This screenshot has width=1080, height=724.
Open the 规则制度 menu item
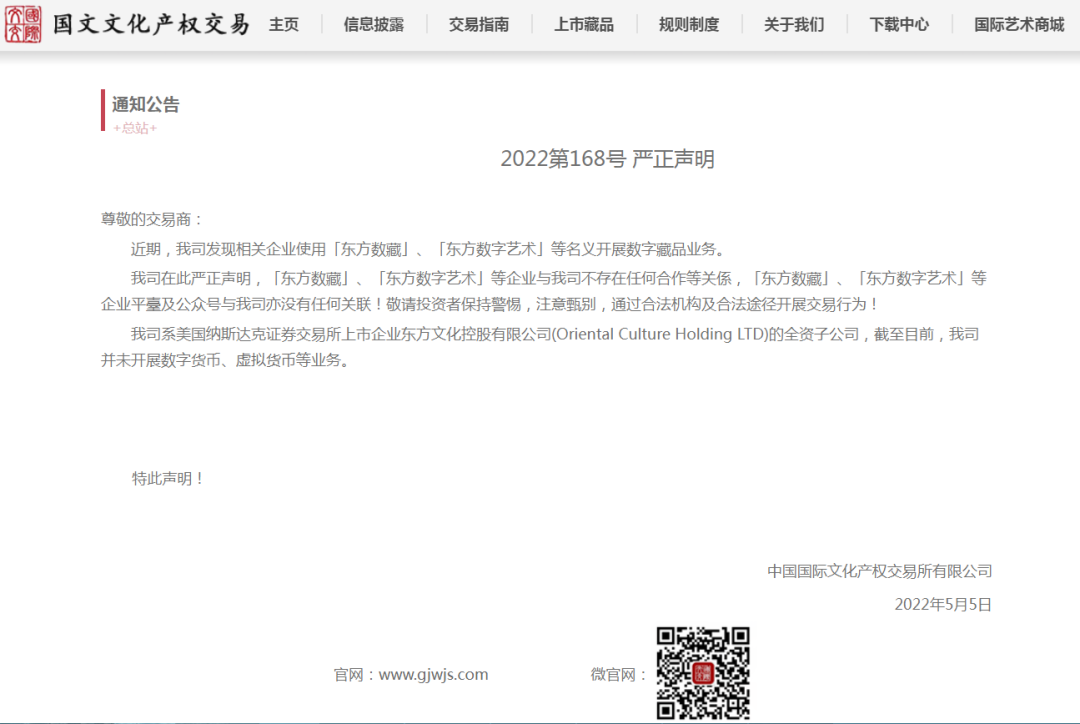pos(689,25)
